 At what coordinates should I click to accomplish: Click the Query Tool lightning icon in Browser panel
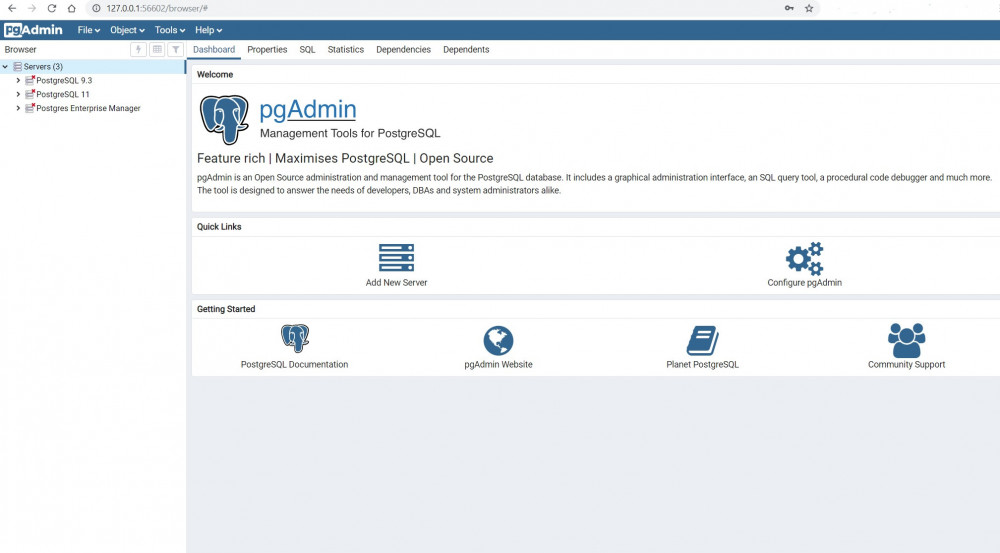[x=138, y=49]
